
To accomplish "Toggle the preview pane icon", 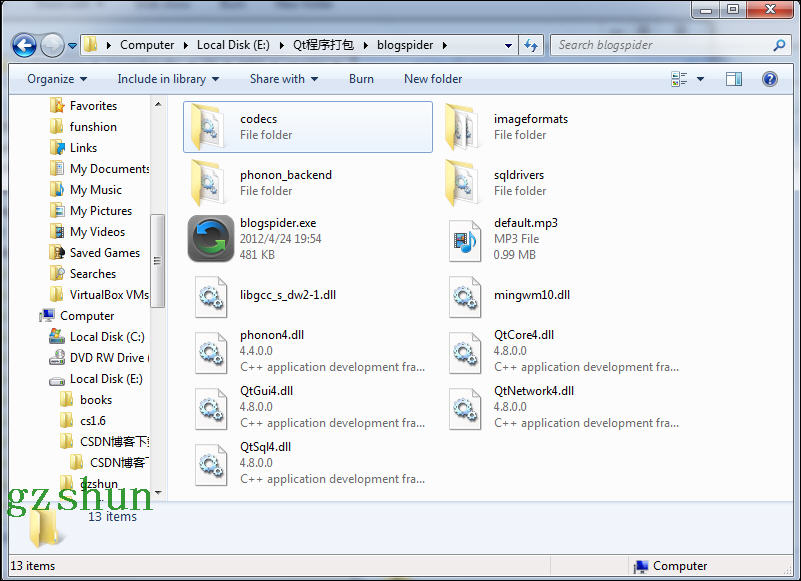I will (x=733, y=79).
